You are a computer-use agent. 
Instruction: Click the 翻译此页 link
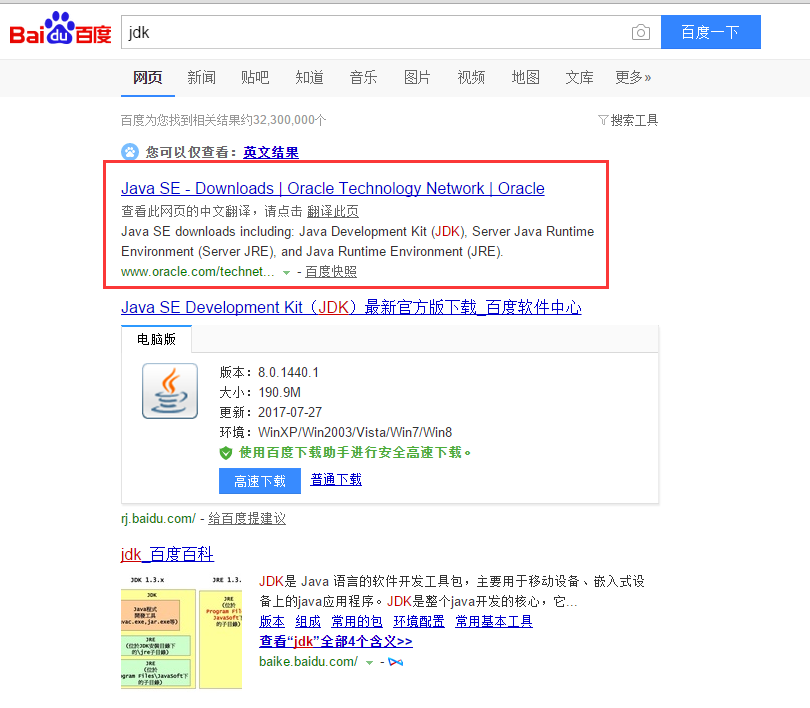(x=333, y=211)
